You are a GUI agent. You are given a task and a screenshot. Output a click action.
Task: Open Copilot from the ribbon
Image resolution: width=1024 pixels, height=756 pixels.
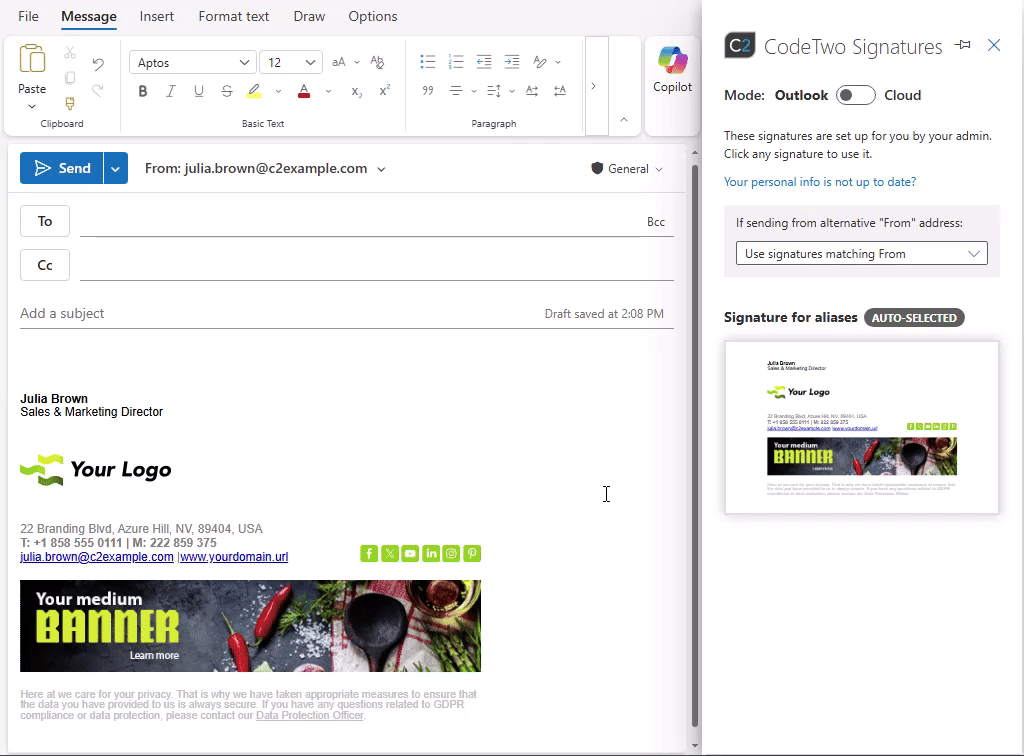coord(672,71)
